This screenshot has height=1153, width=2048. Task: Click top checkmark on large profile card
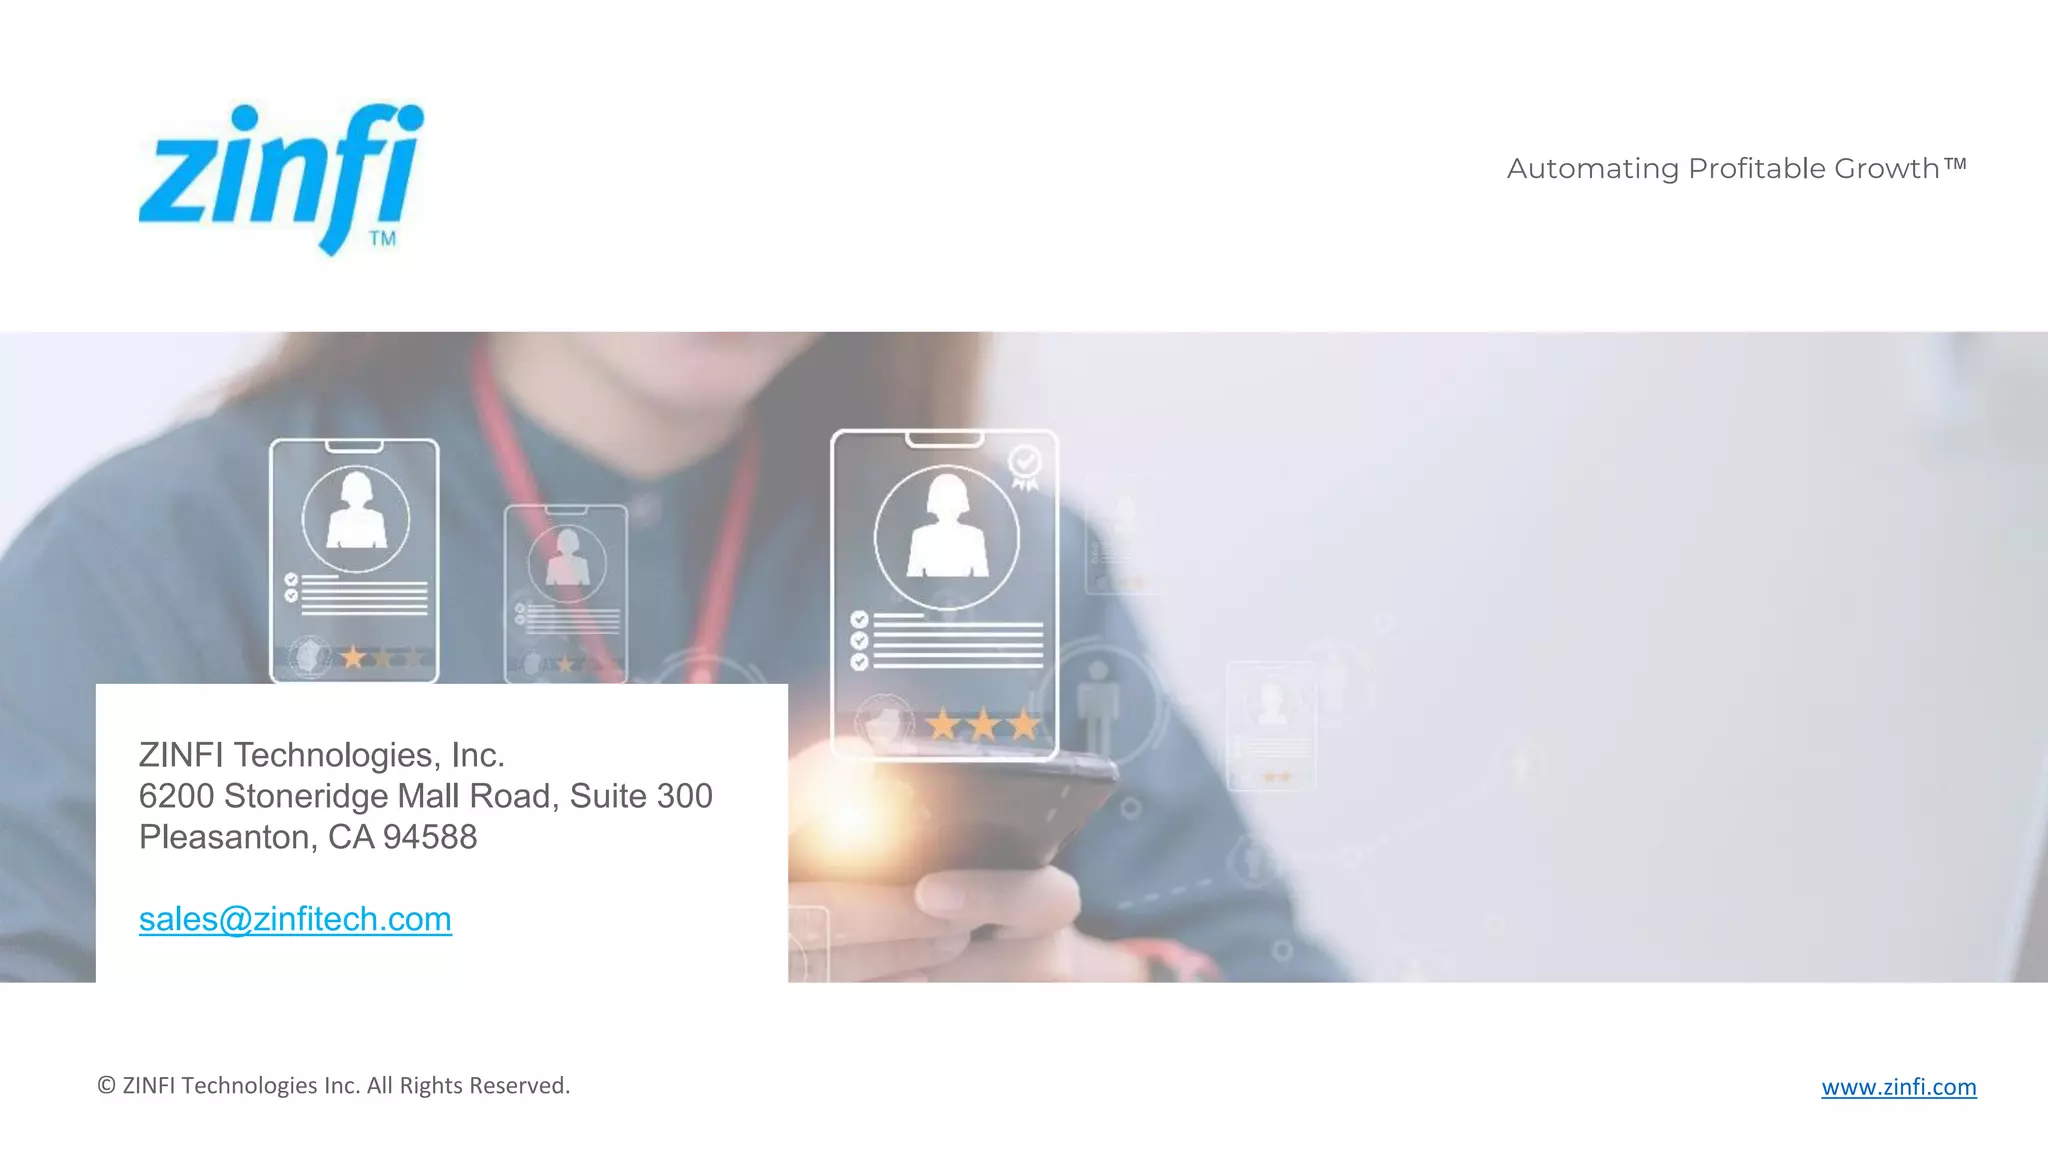[x=859, y=620]
